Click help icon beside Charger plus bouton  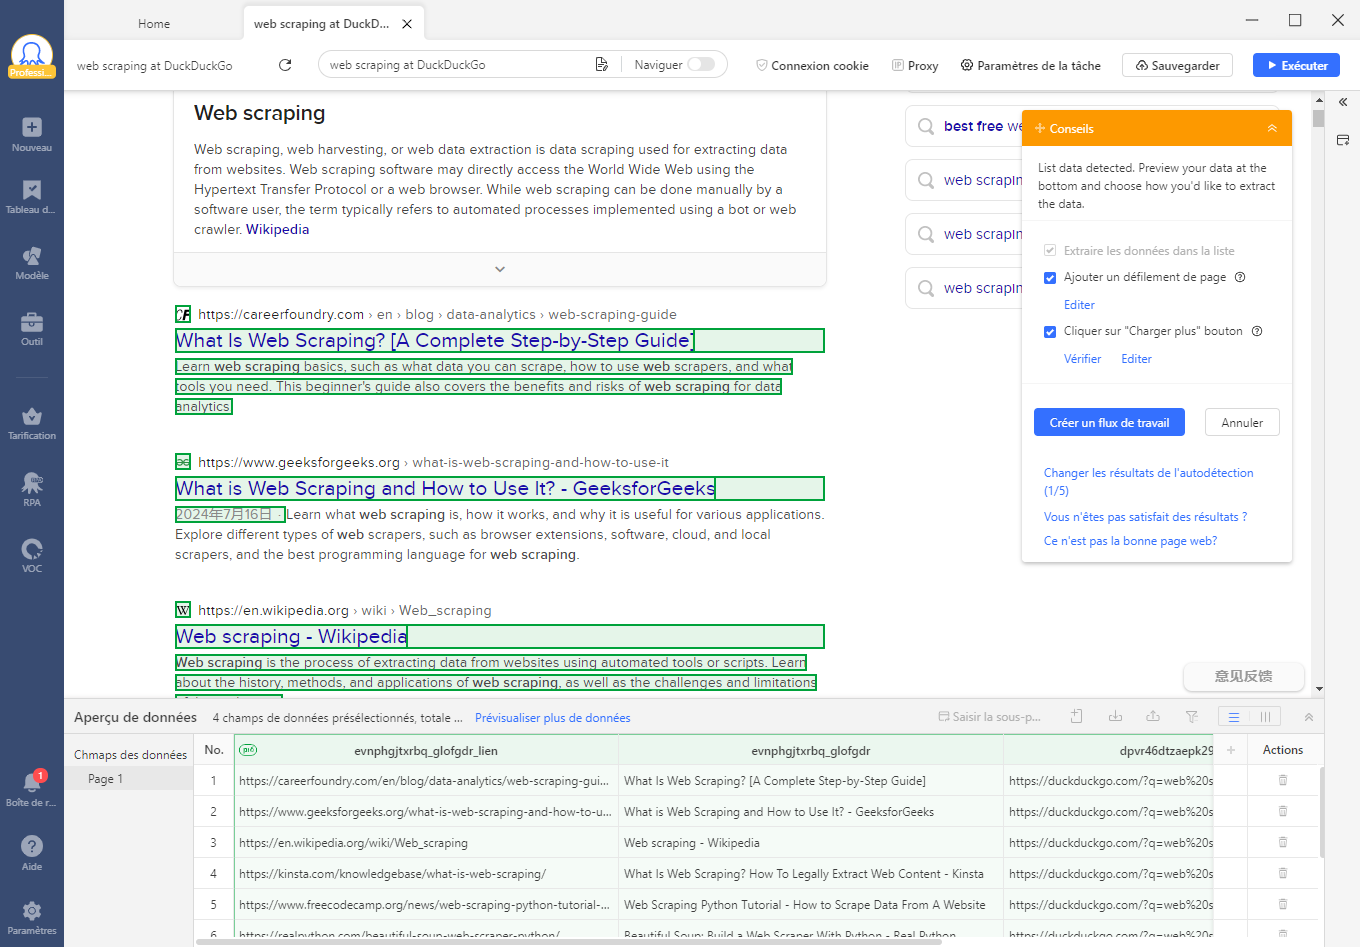tap(1257, 331)
